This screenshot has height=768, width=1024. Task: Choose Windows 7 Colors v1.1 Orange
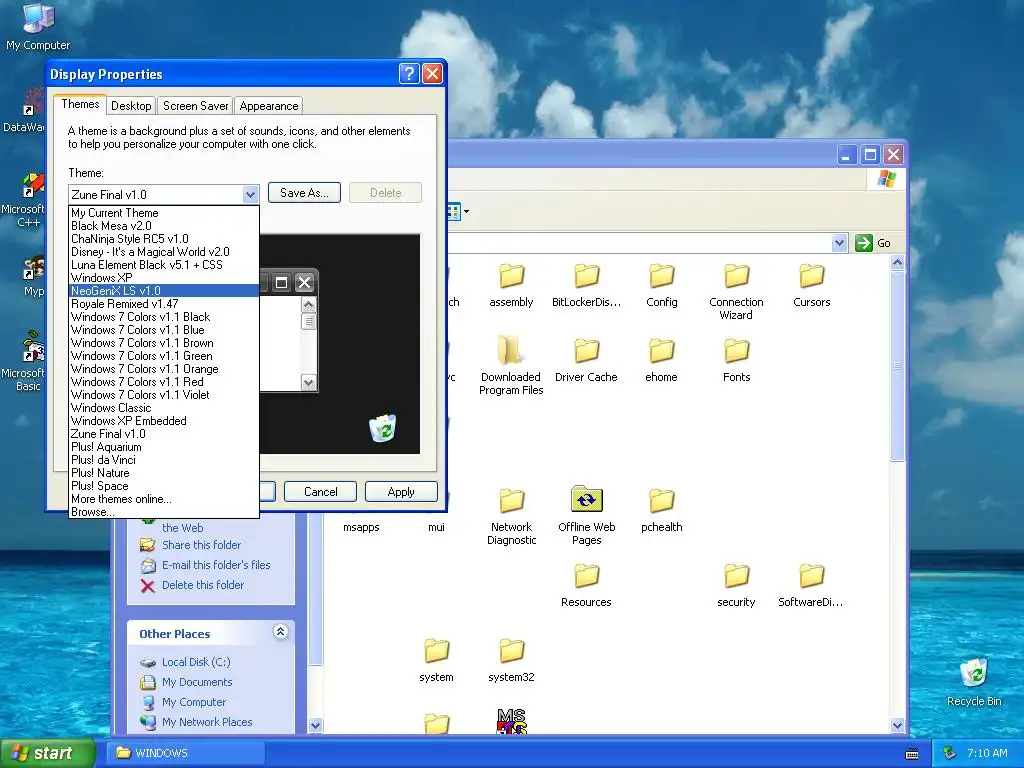(x=164, y=369)
